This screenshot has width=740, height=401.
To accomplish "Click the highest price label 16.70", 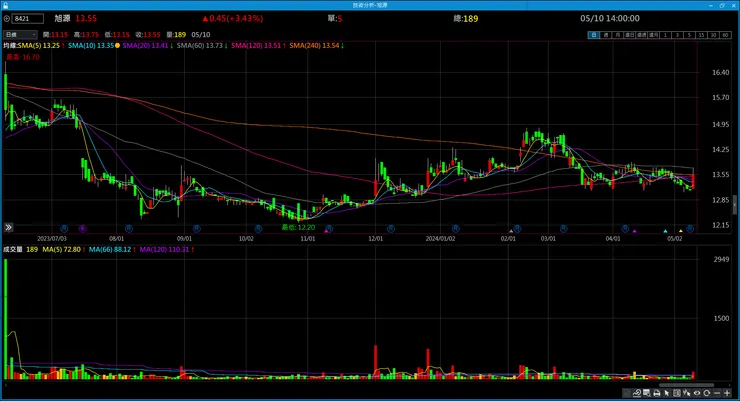I will [x=23, y=57].
